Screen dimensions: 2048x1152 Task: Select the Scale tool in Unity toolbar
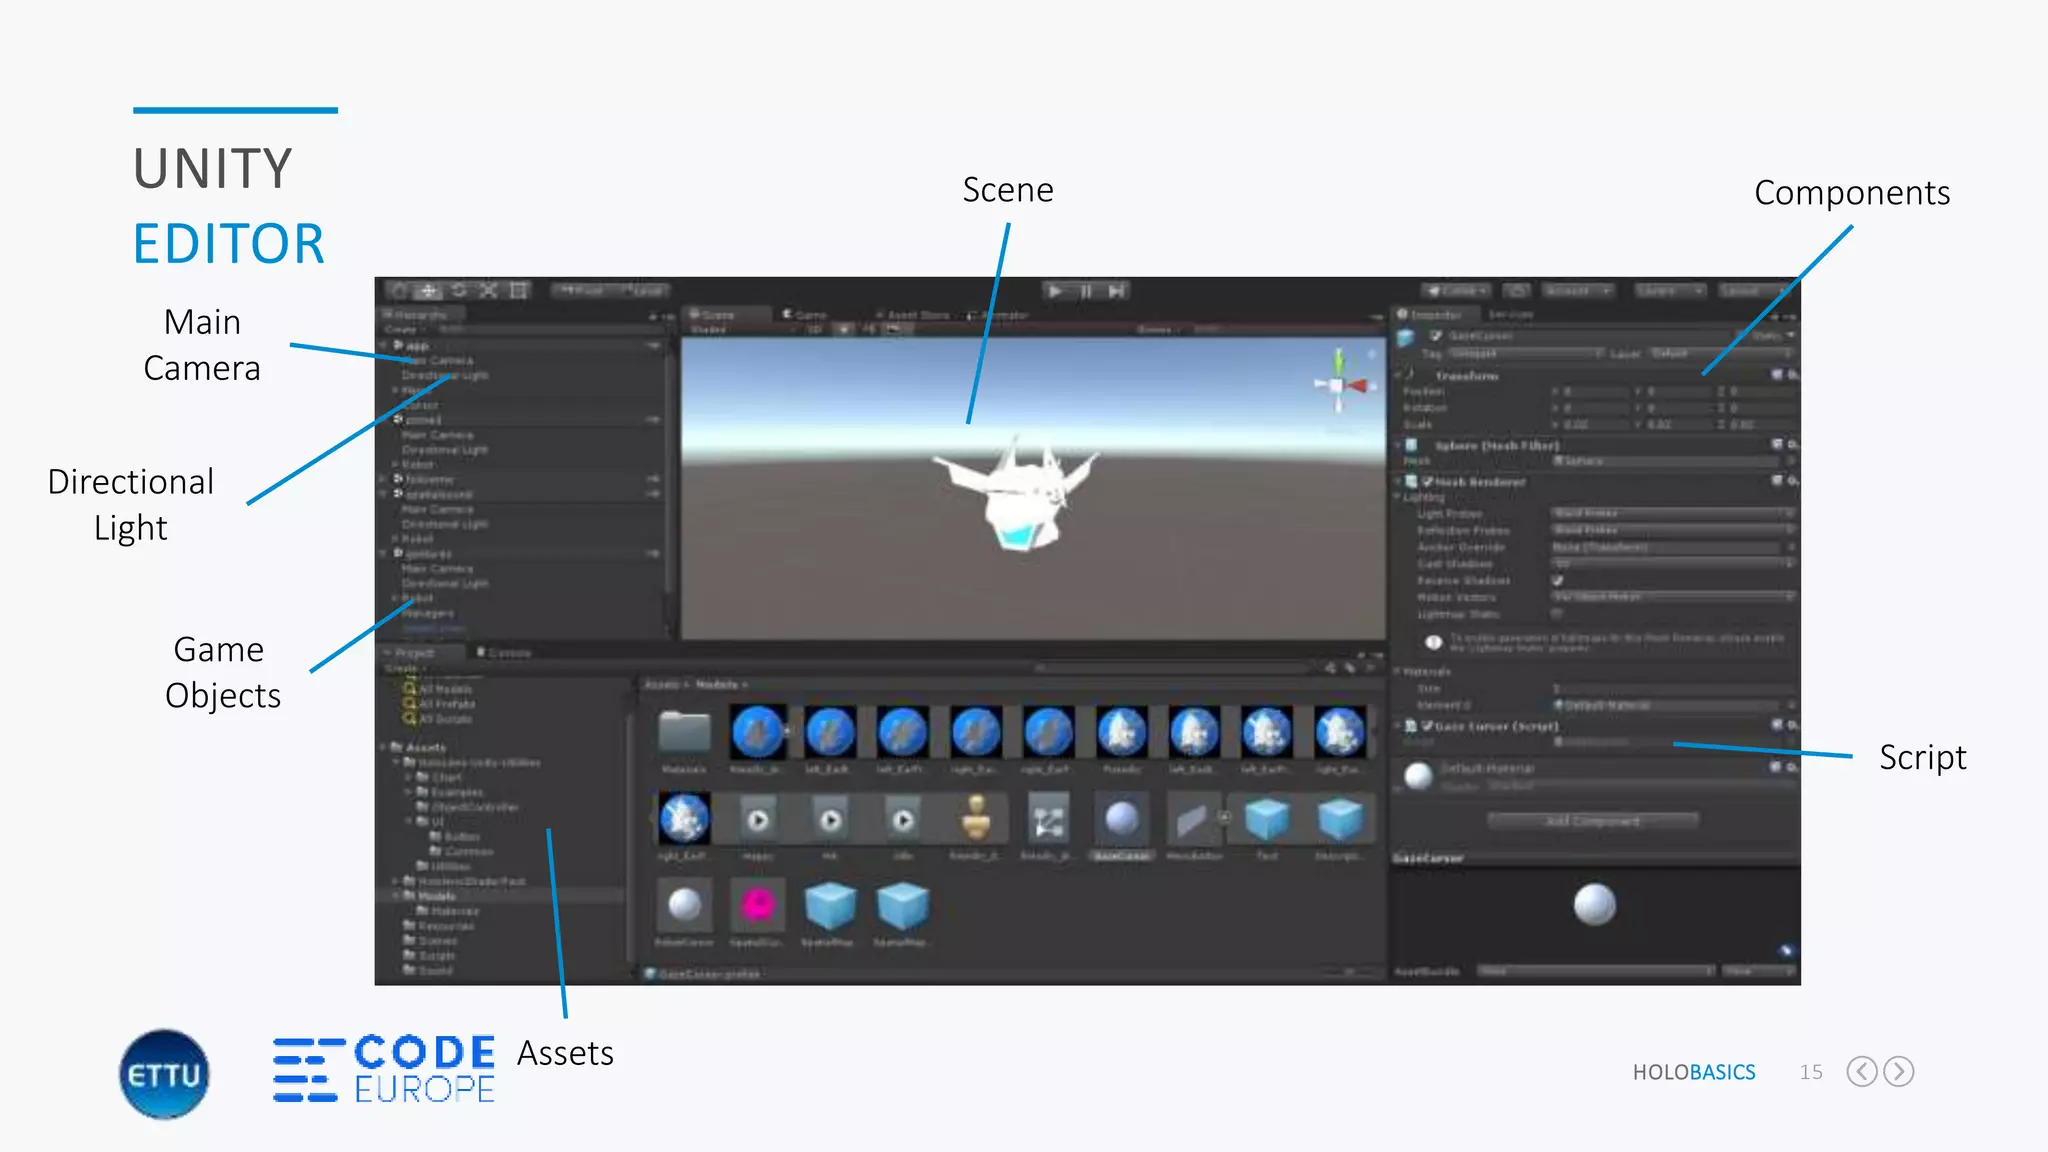(x=488, y=291)
